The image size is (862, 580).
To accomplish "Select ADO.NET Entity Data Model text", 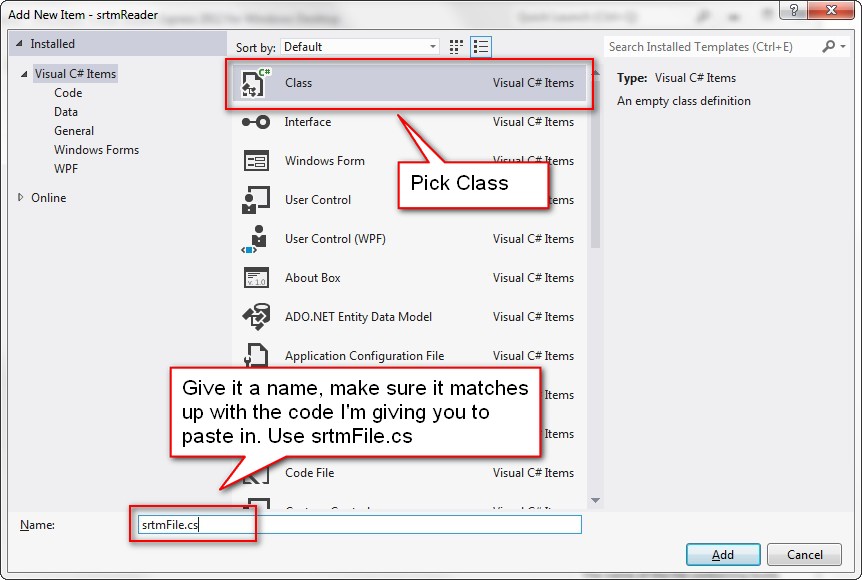I will click(x=358, y=317).
